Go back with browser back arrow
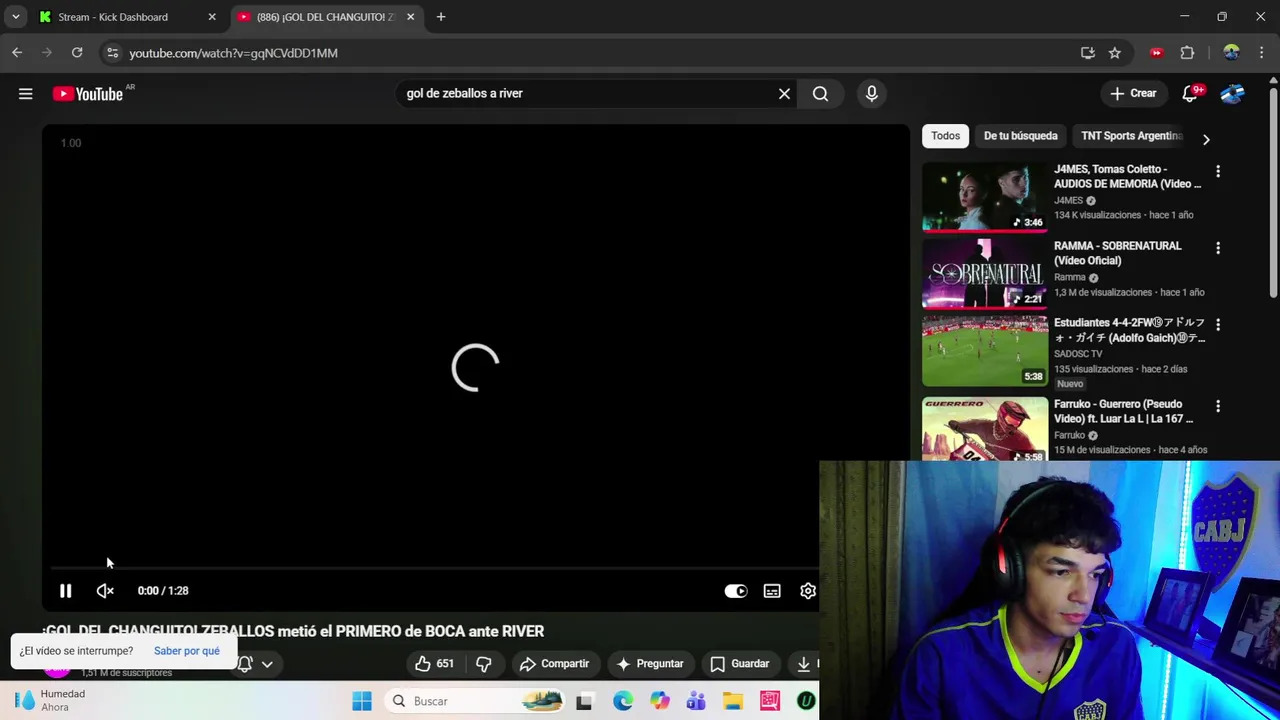The height and width of the screenshot is (720, 1280). click(17, 53)
